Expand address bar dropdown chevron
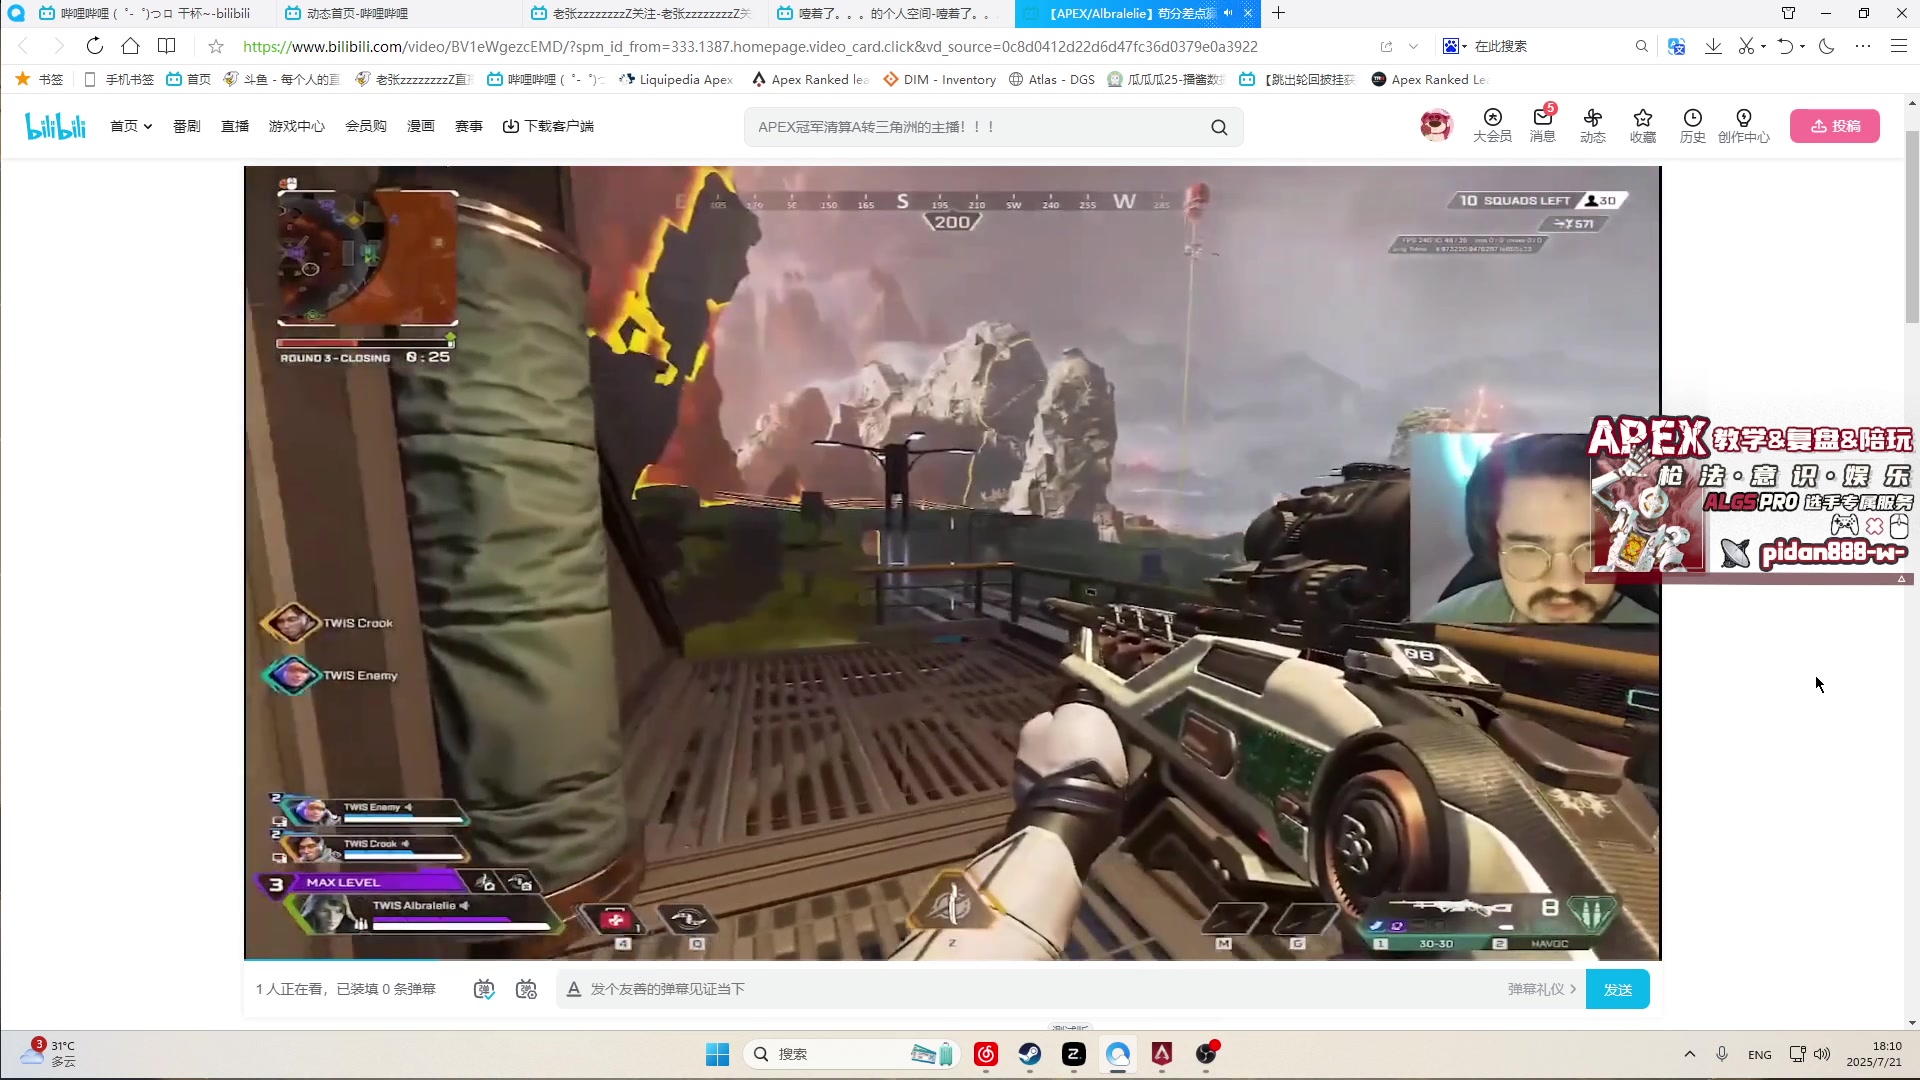 tap(1413, 46)
